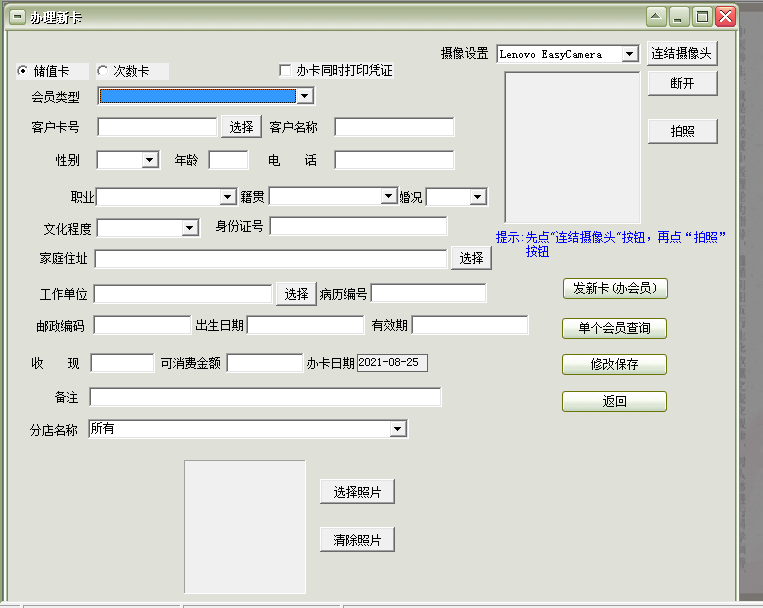Click the 清除照片 button

pos(357,539)
